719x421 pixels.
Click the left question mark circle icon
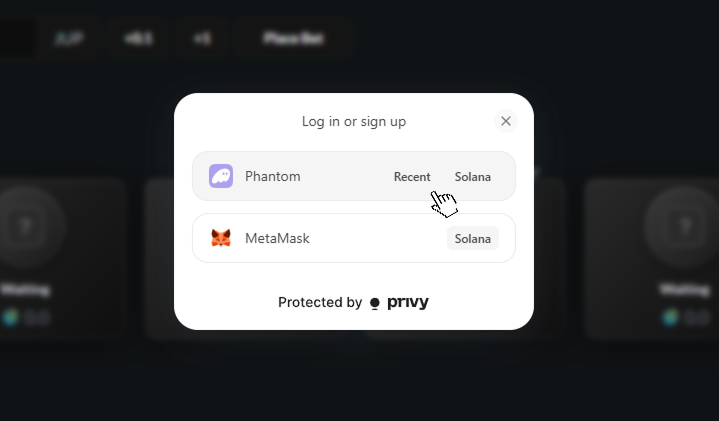25,225
